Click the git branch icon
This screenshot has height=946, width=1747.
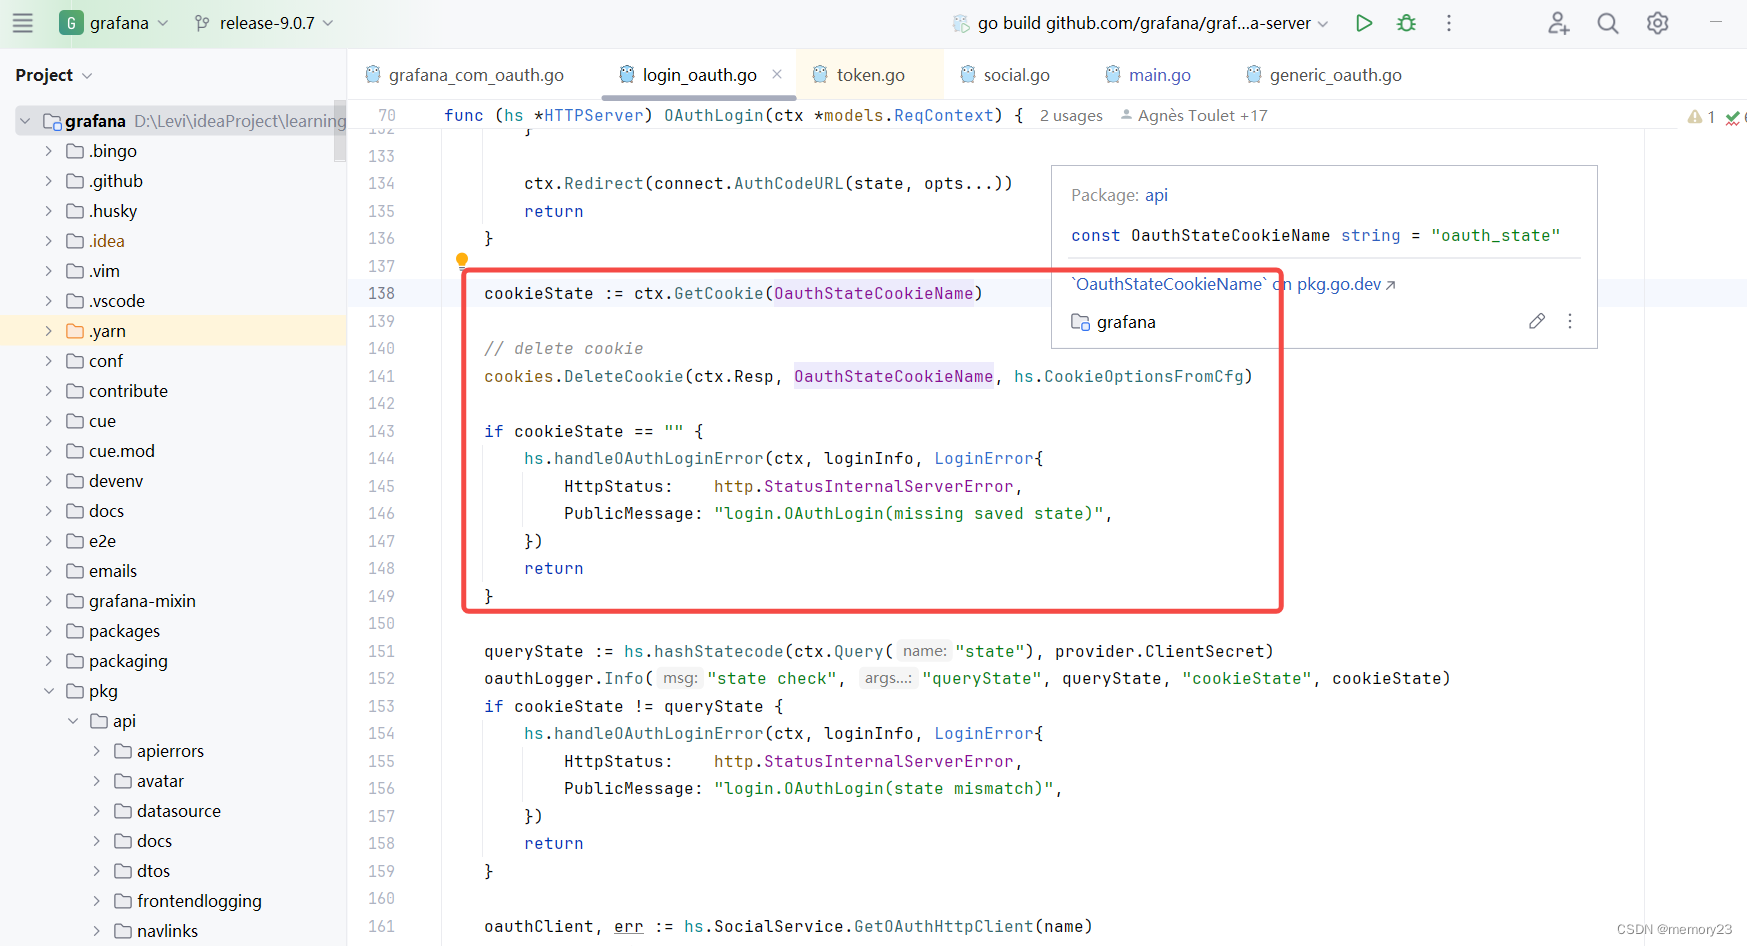coord(202,23)
